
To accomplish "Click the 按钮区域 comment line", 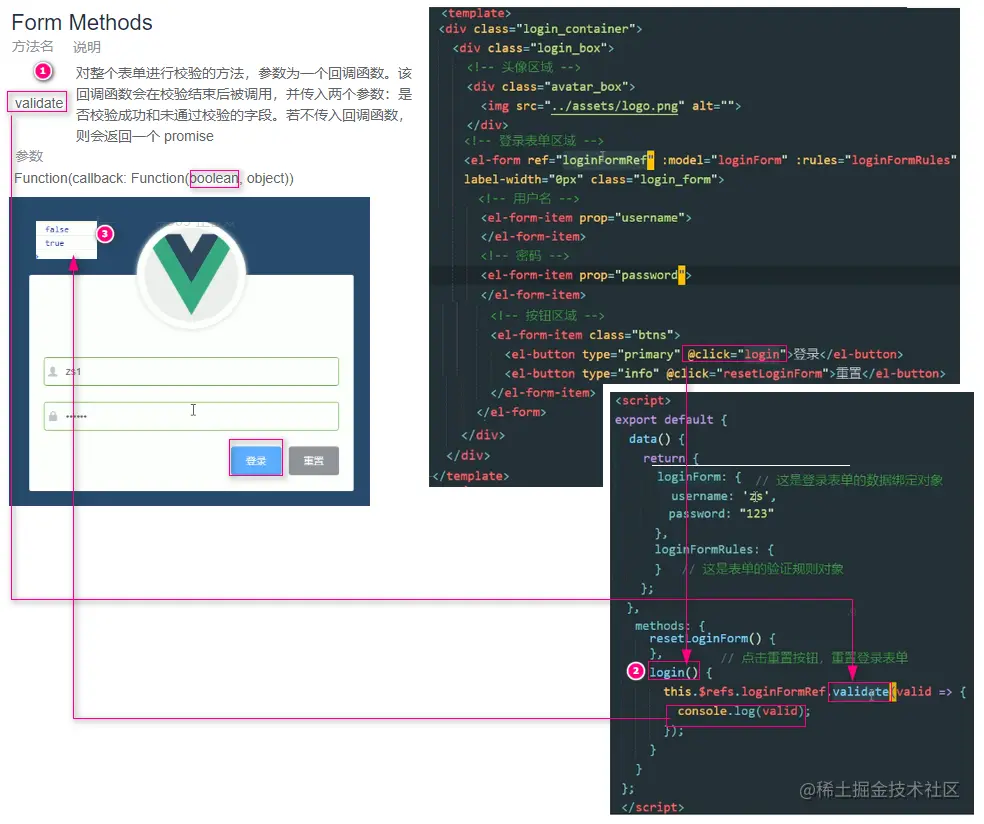I will click(547, 315).
